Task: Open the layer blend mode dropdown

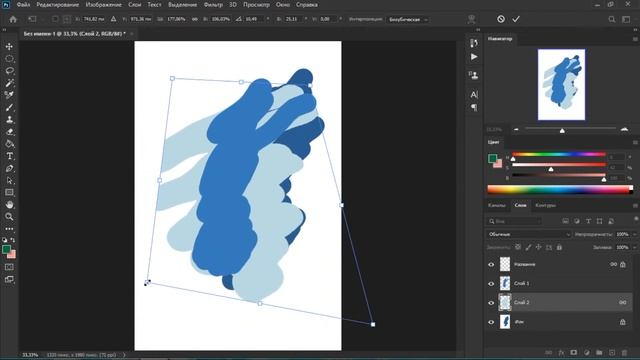Action: [529, 234]
